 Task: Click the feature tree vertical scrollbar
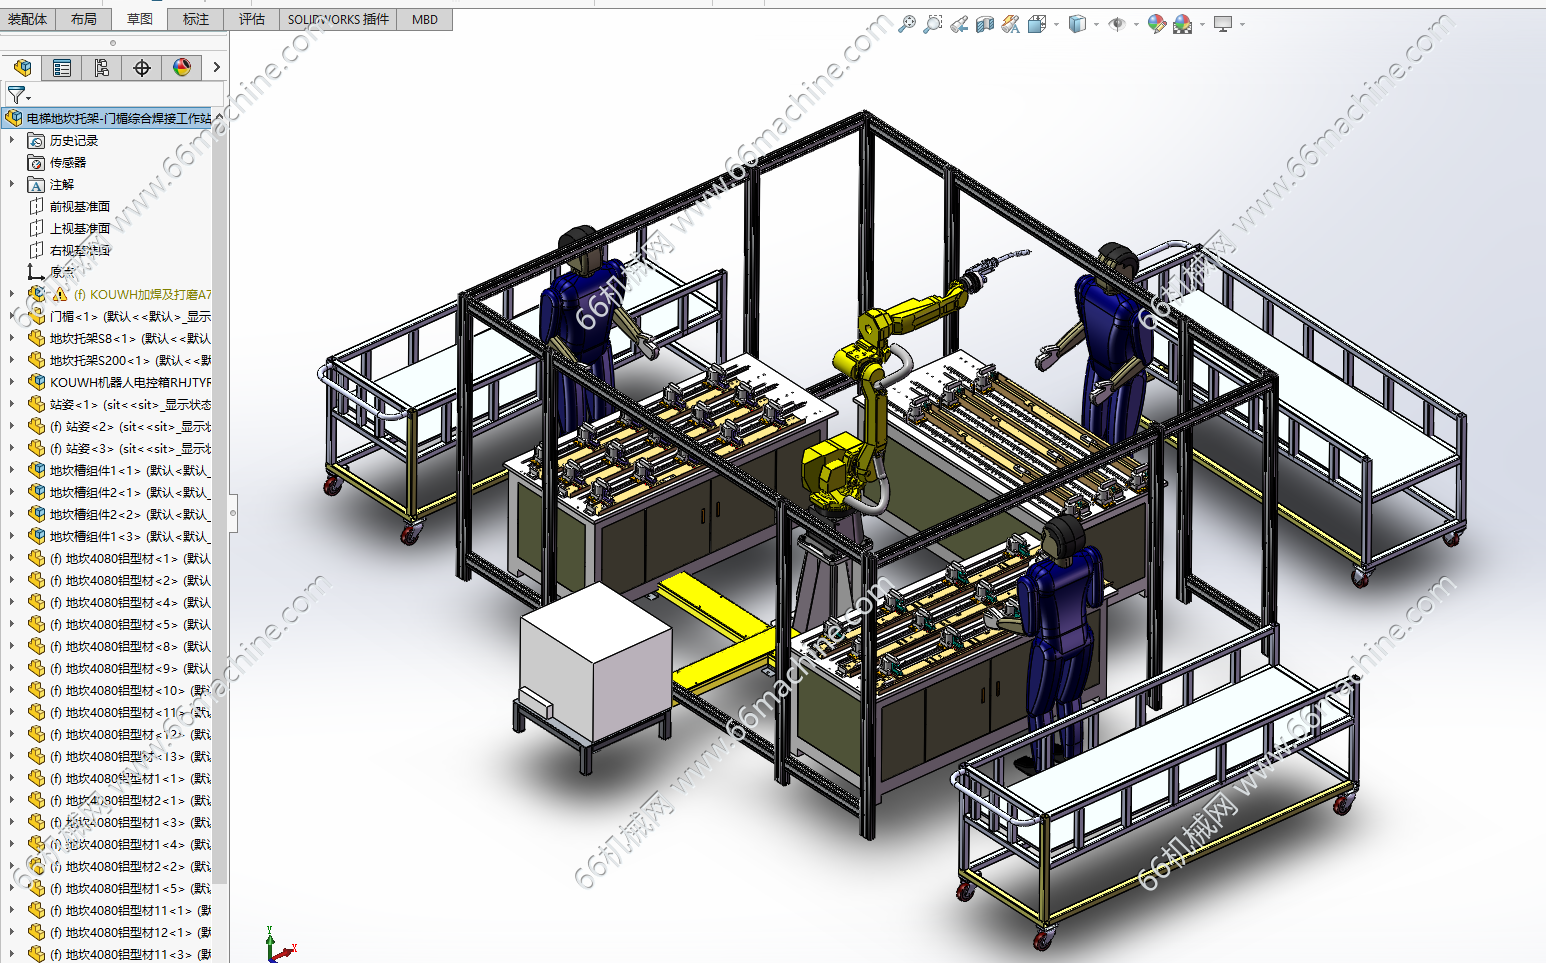click(x=220, y=500)
